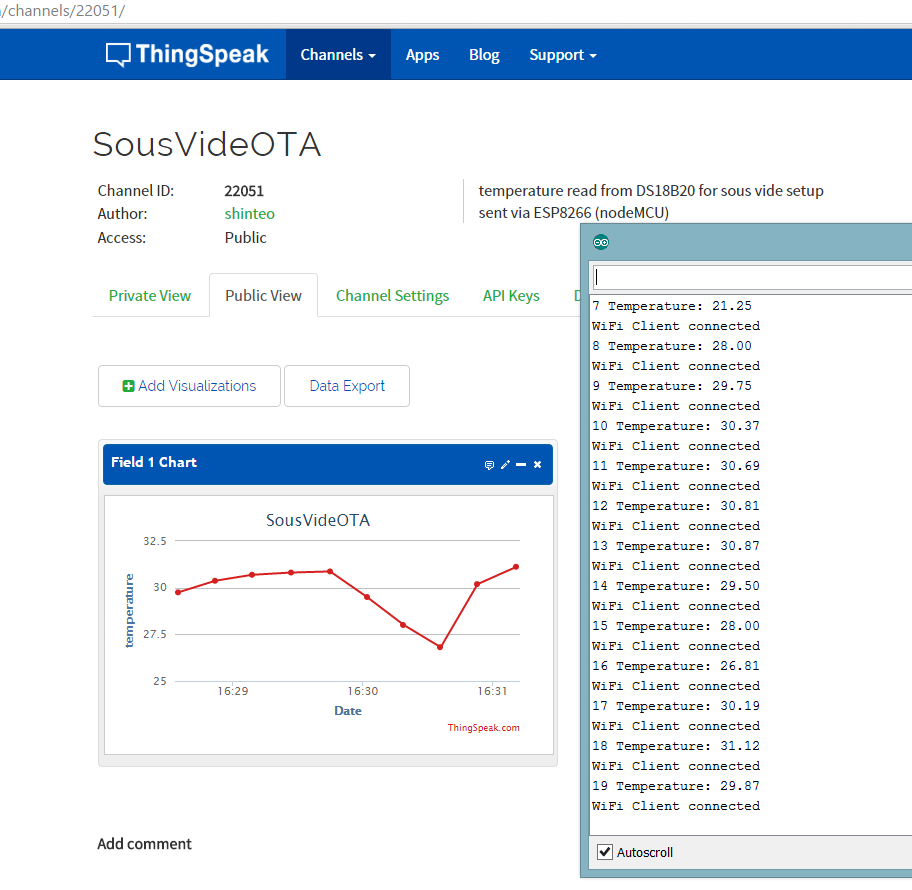Click serial line '11 Temperature: 30.69'
The width and height of the screenshot is (912, 890).
(676, 466)
